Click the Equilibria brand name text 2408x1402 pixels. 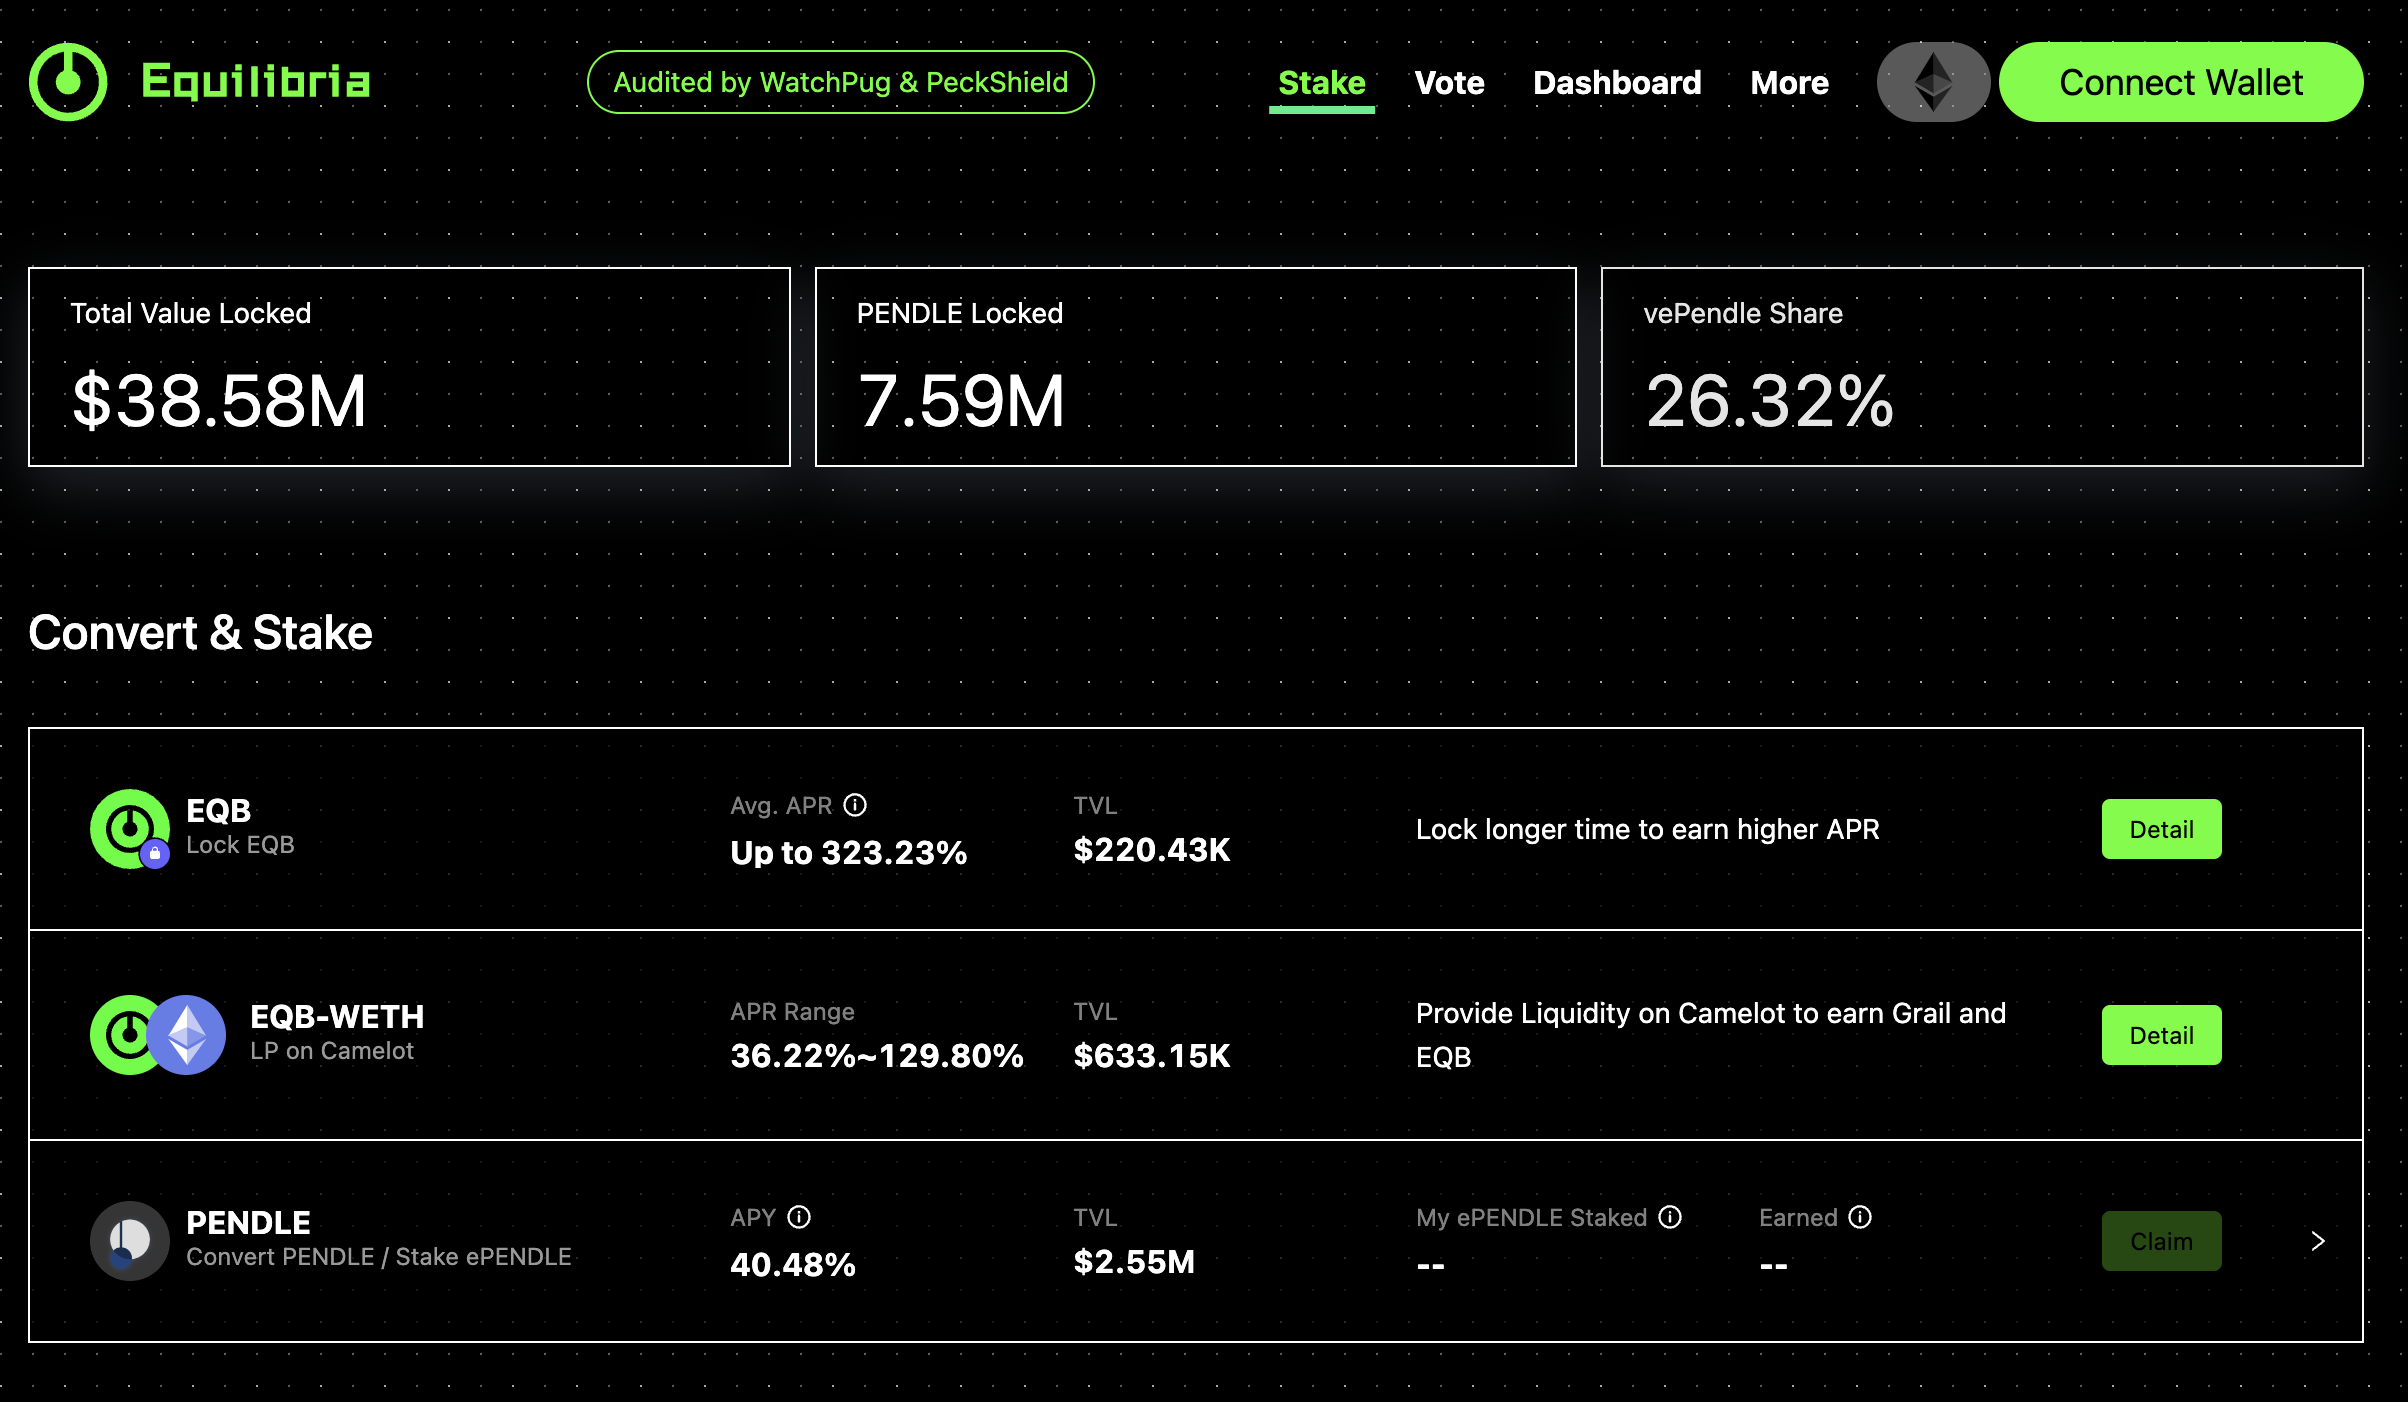tap(256, 82)
